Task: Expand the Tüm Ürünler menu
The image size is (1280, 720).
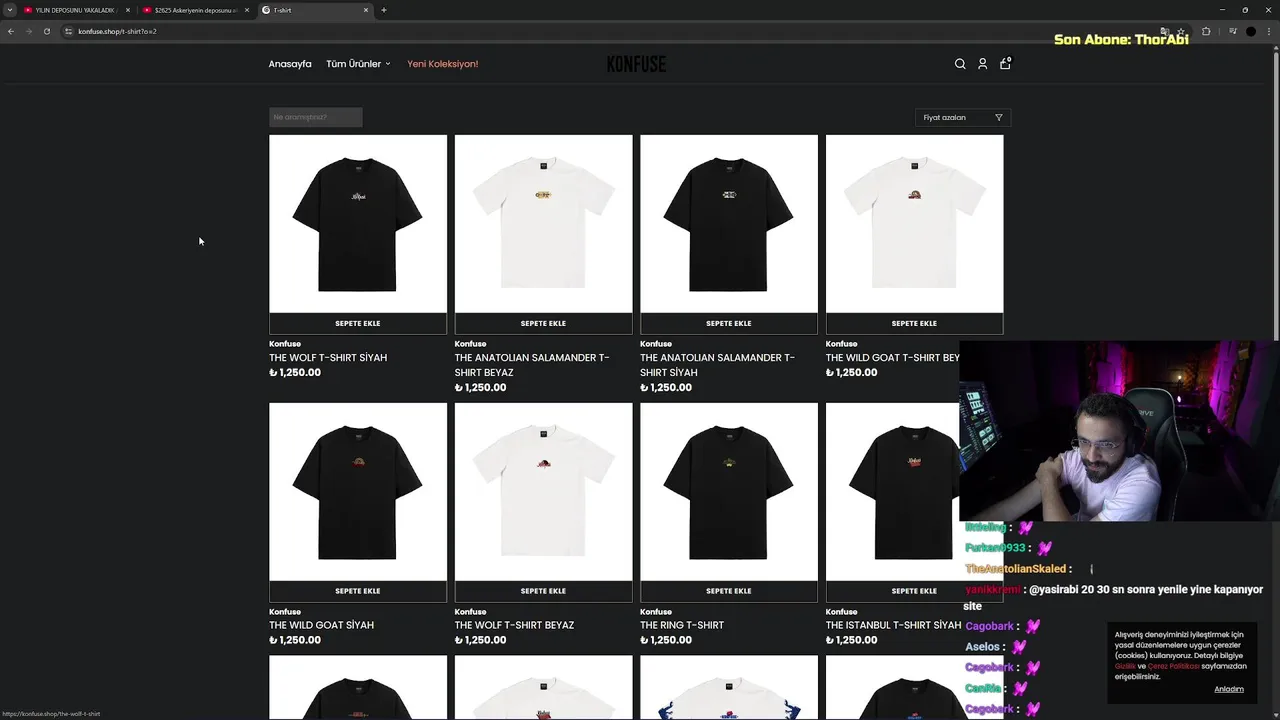Action: coord(358,64)
